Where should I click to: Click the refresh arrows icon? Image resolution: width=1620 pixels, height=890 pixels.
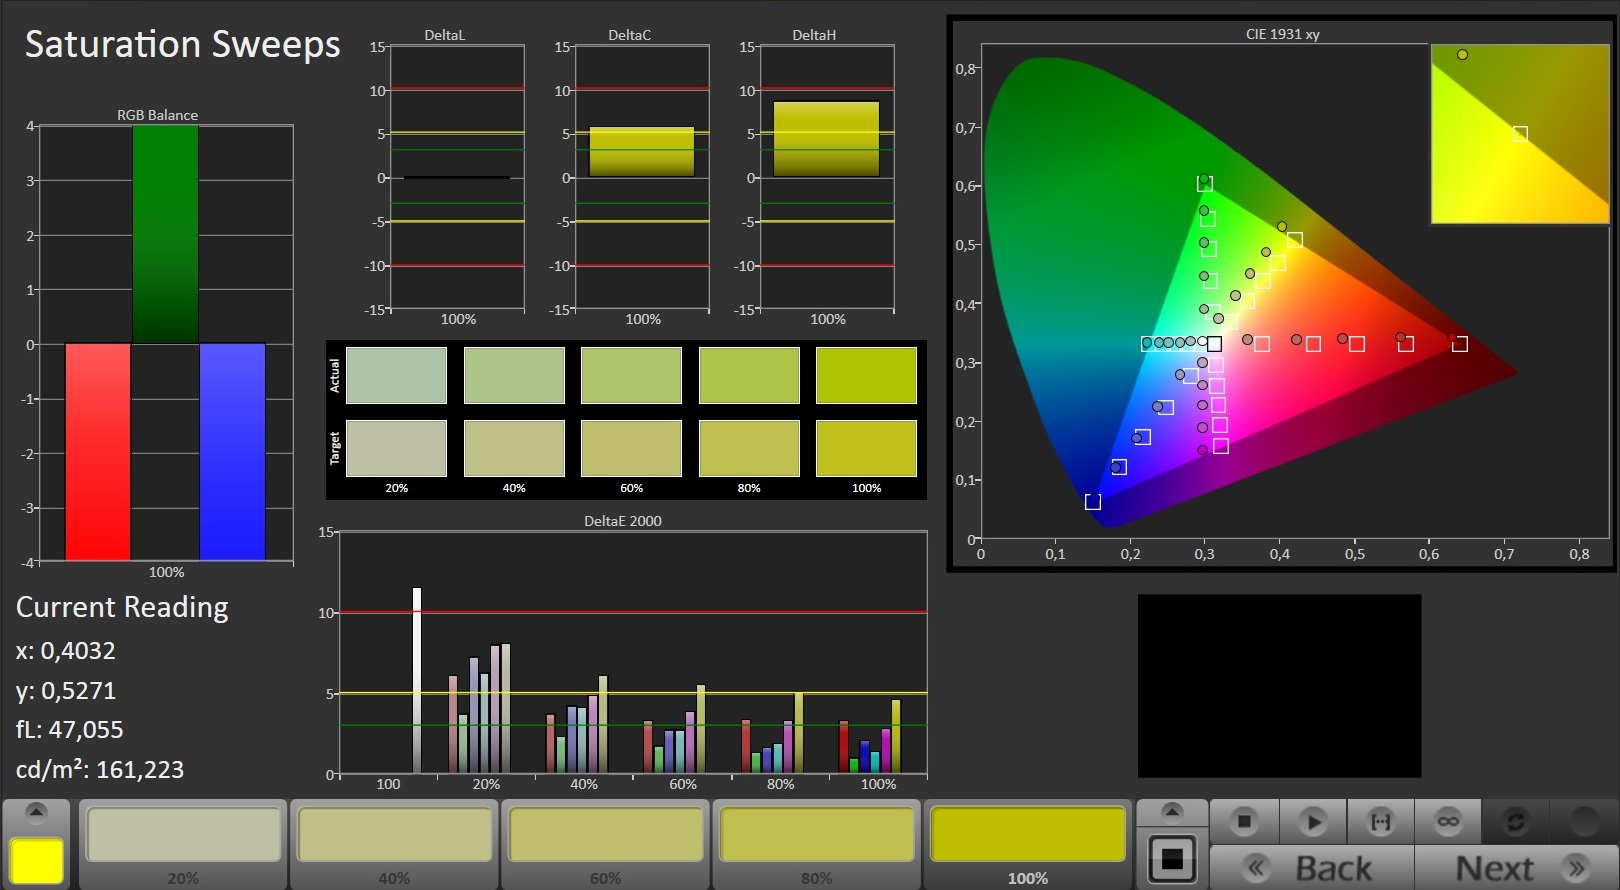pos(1516,822)
